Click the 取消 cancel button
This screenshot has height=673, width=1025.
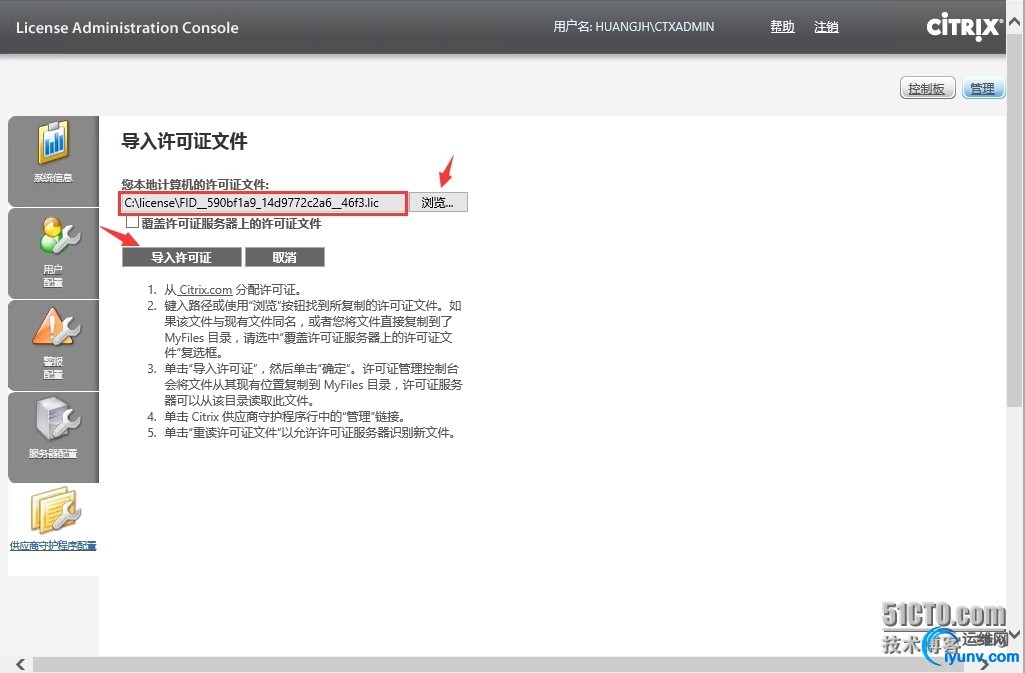tap(284, 257)
